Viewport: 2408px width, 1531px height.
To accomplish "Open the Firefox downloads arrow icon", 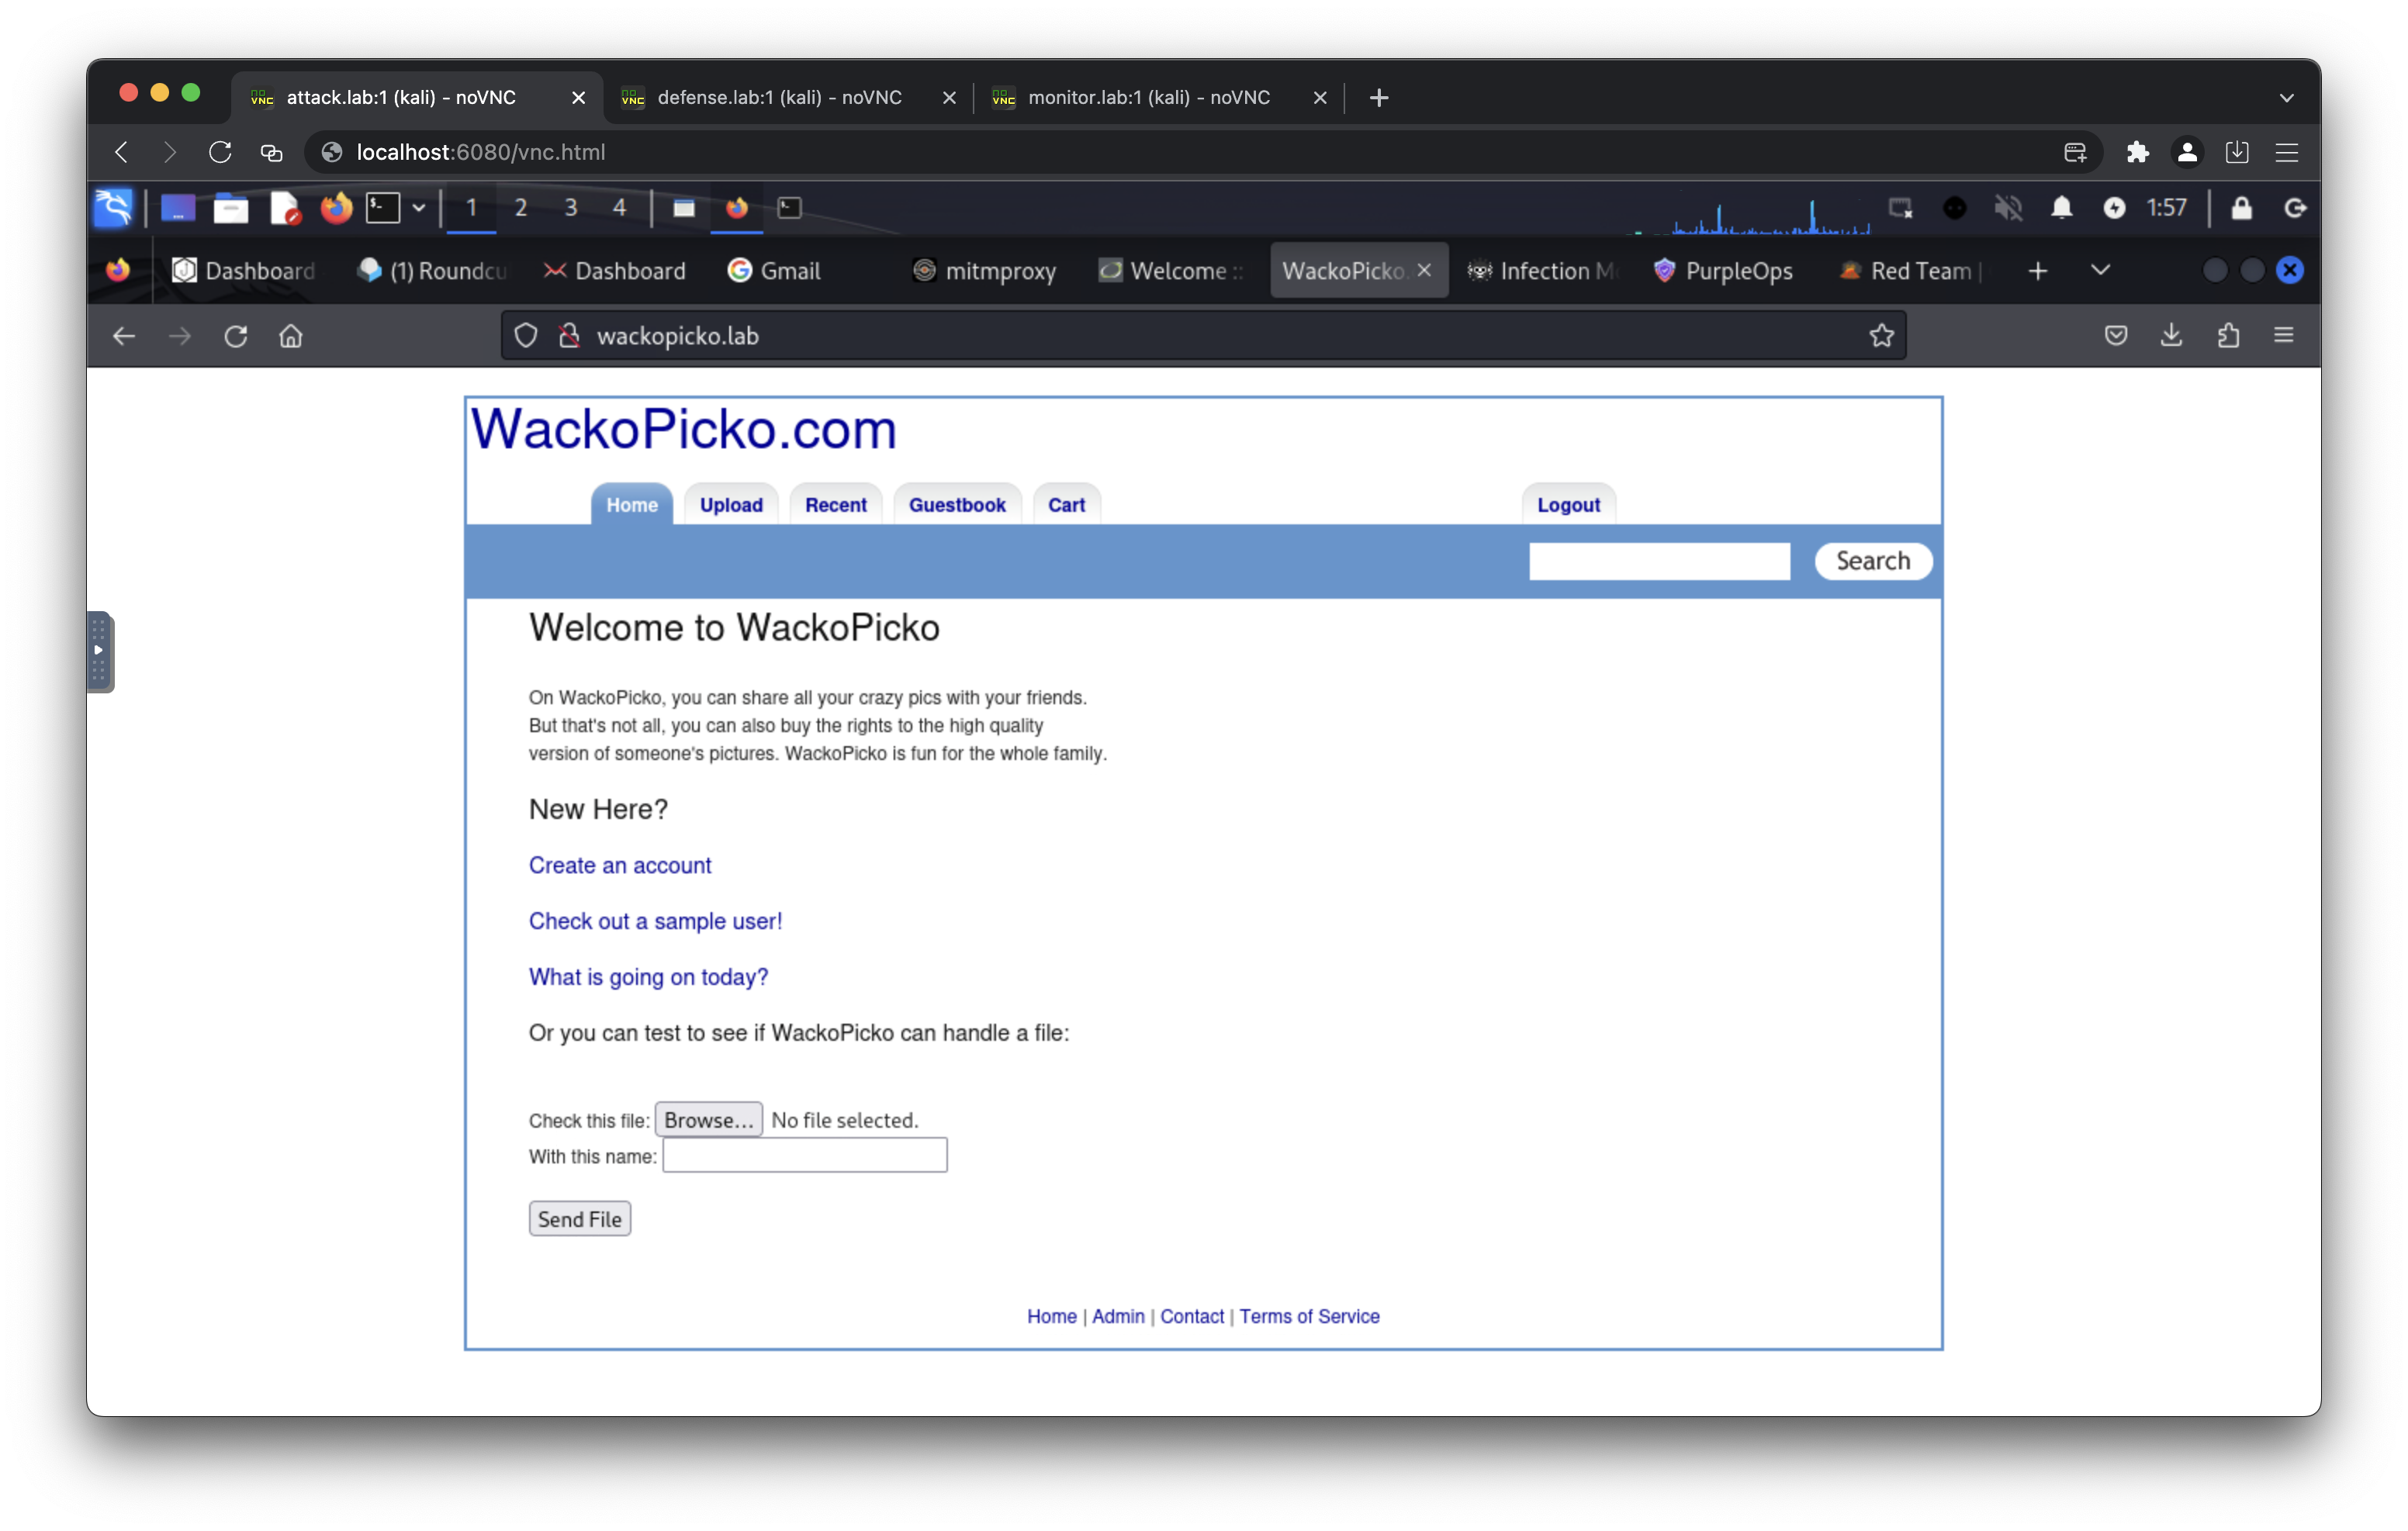I will 2171,335.
